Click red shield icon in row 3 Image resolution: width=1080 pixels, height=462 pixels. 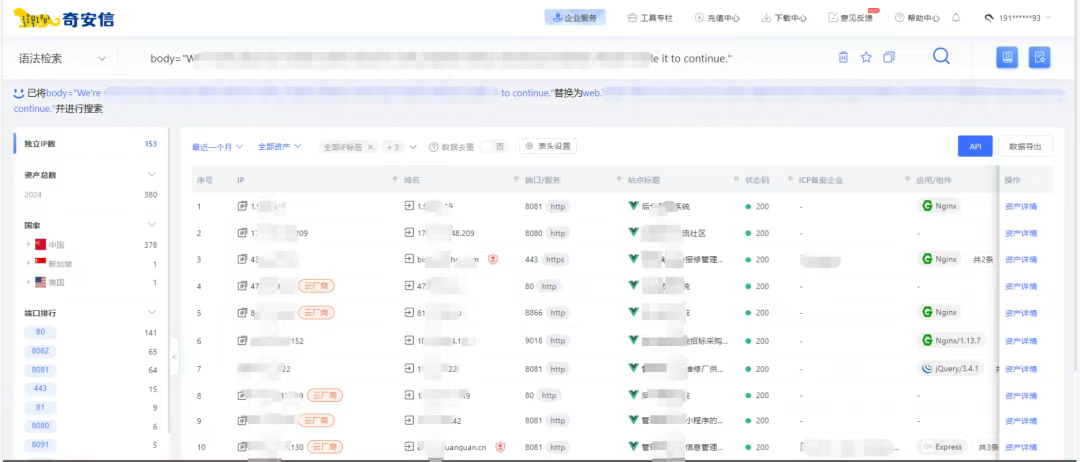[493, 260]
